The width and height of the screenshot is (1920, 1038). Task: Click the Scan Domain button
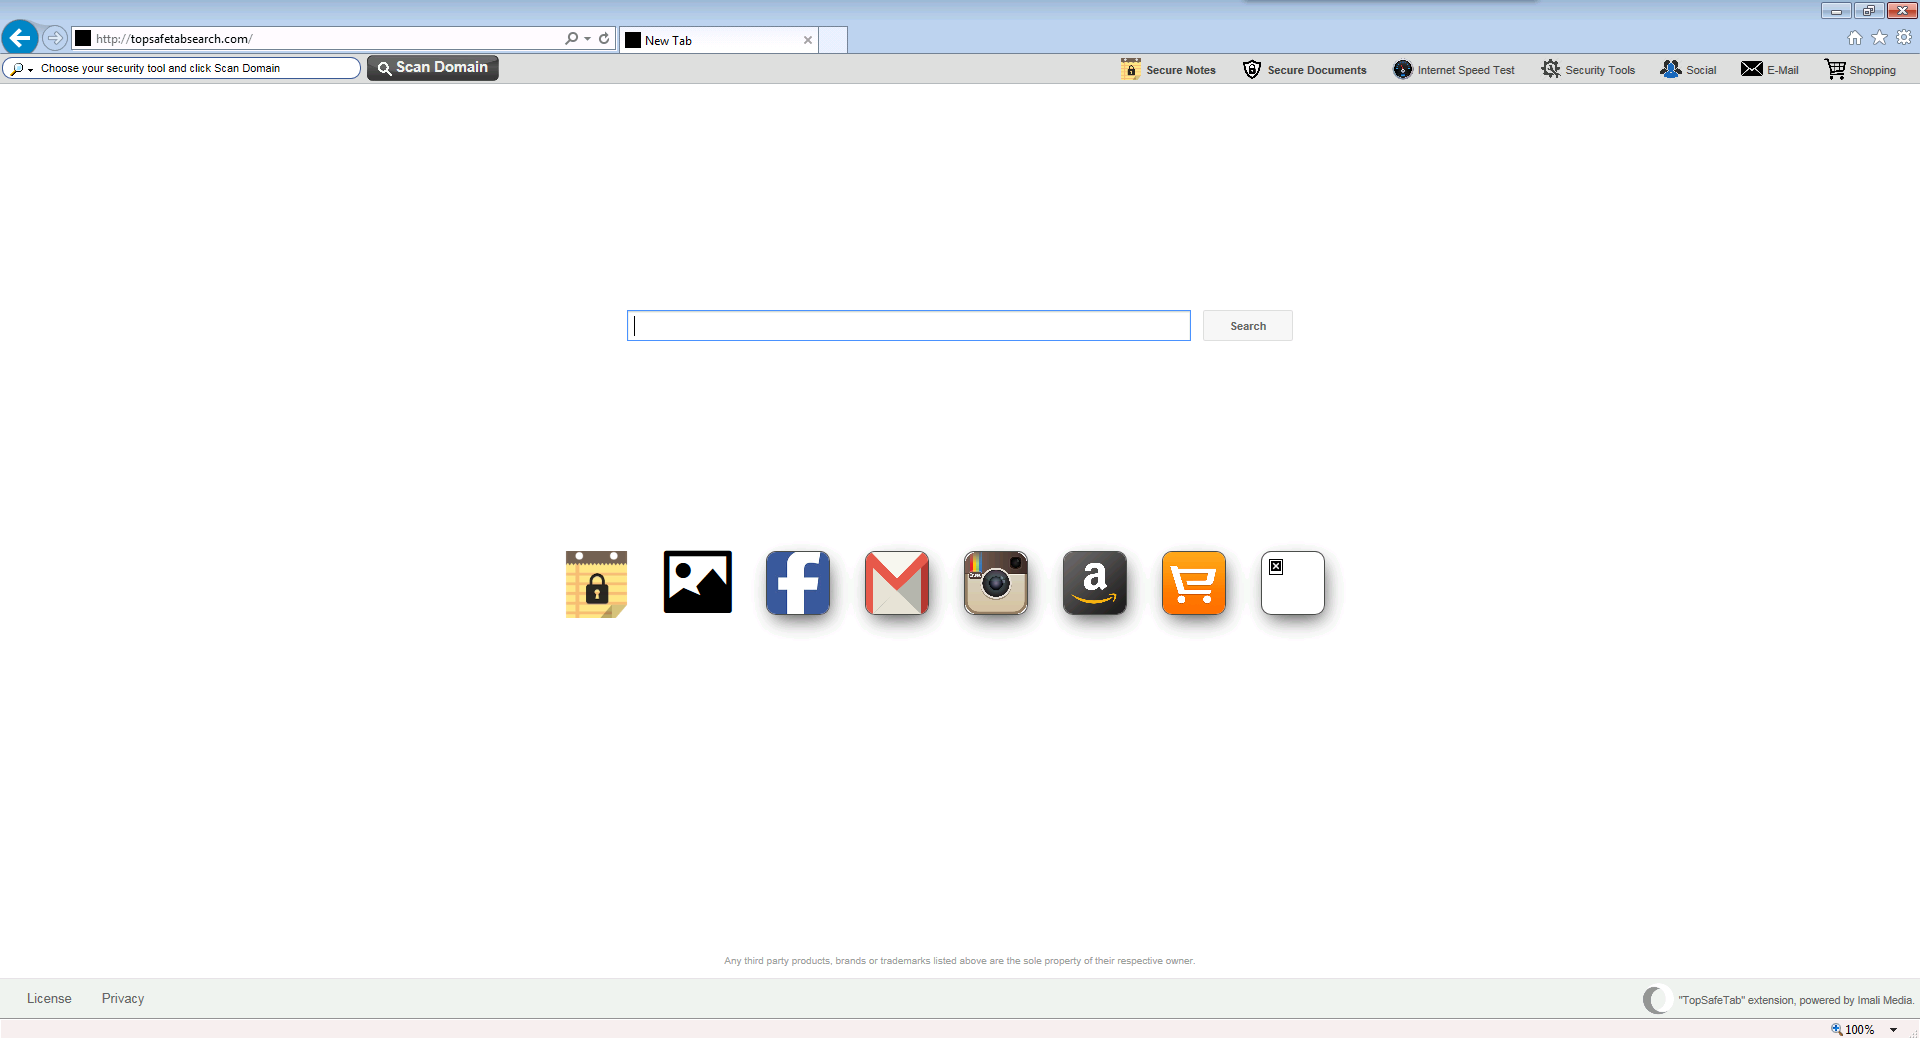click(433, 68)
